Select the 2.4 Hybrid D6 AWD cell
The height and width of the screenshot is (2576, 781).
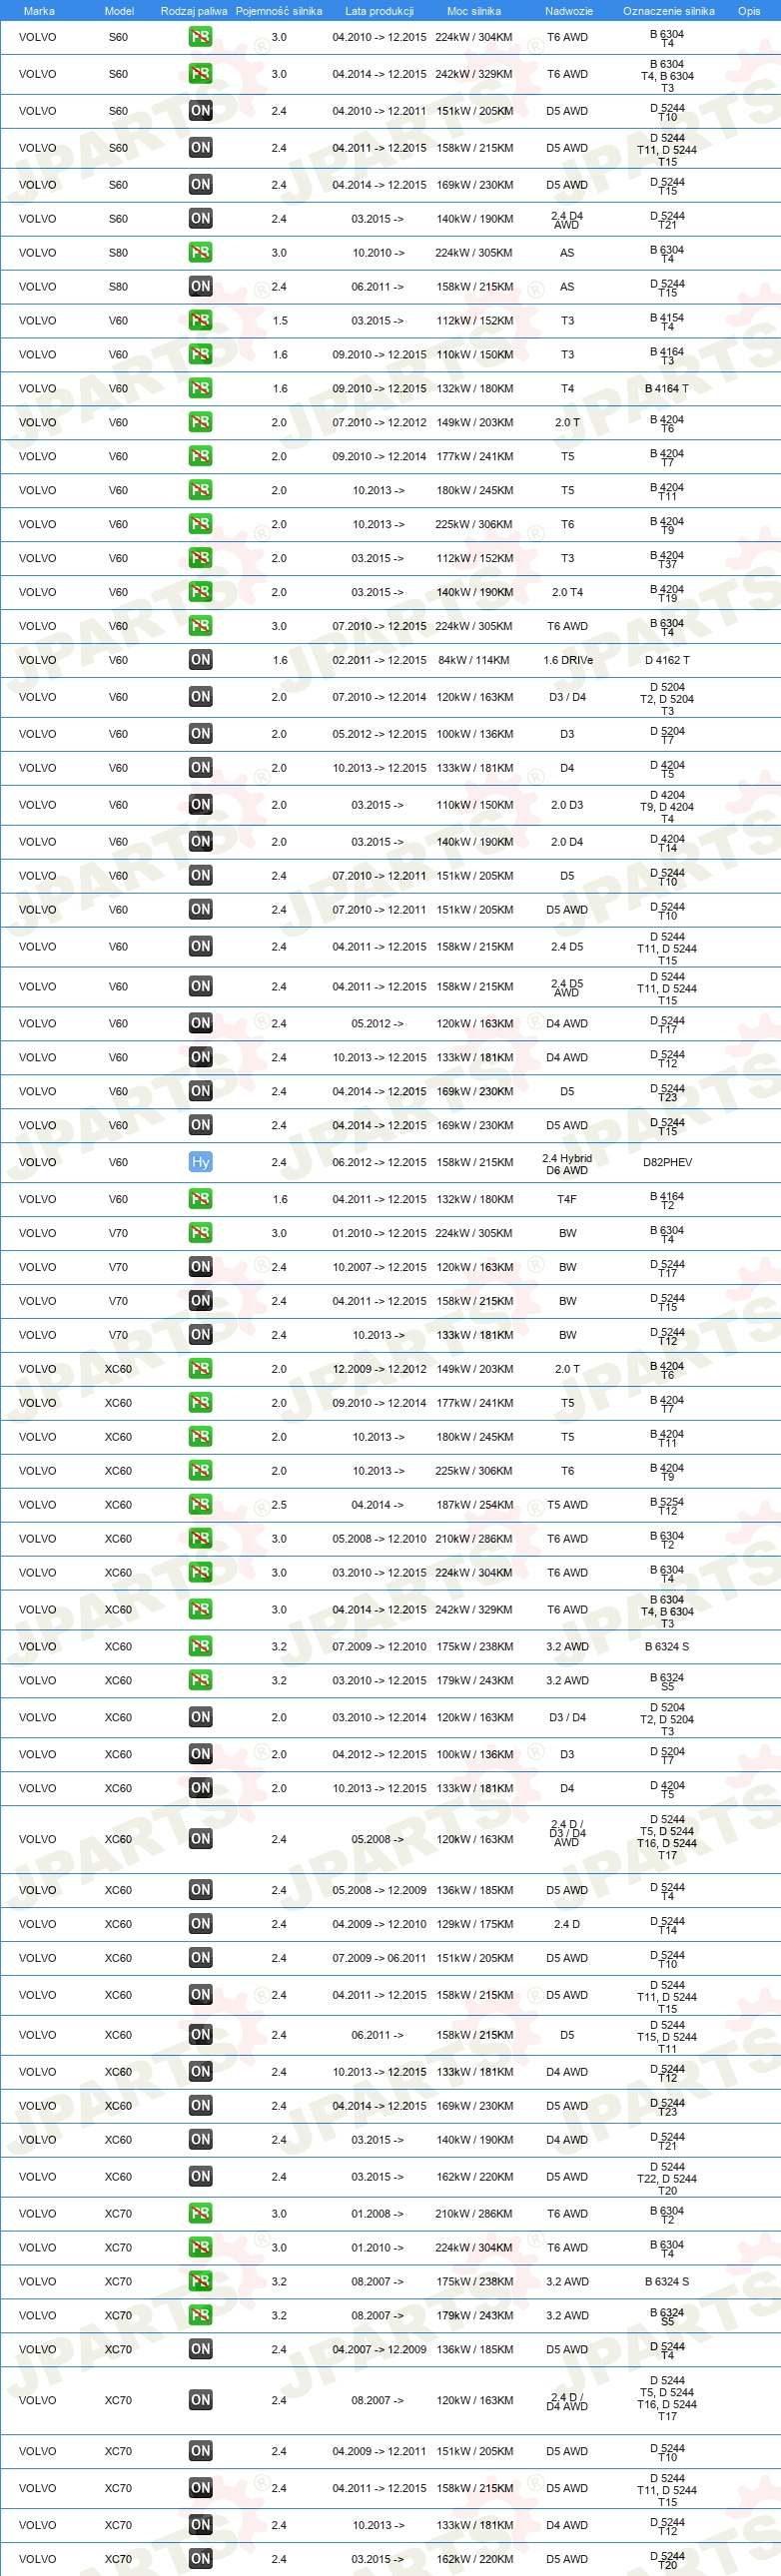point(567,1164)
